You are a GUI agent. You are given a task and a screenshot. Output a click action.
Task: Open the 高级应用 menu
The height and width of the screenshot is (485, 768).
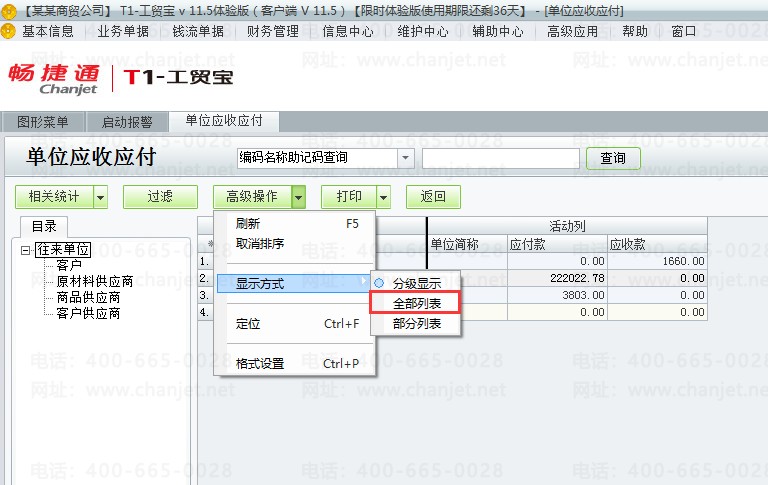point(573,31)
